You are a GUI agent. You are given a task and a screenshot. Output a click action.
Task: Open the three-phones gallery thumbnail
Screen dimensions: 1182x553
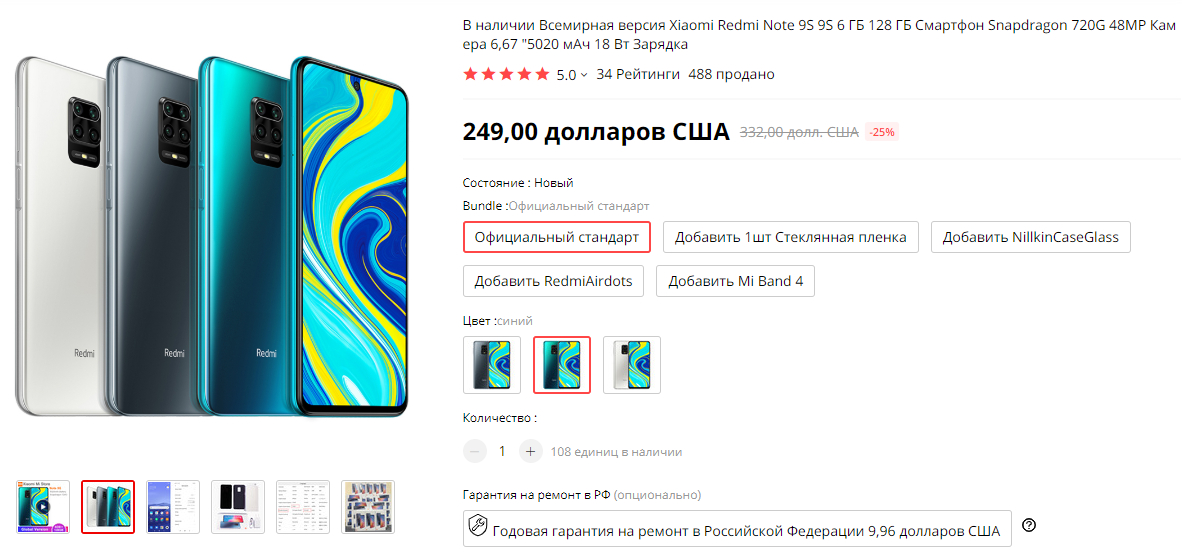(108, 507)
